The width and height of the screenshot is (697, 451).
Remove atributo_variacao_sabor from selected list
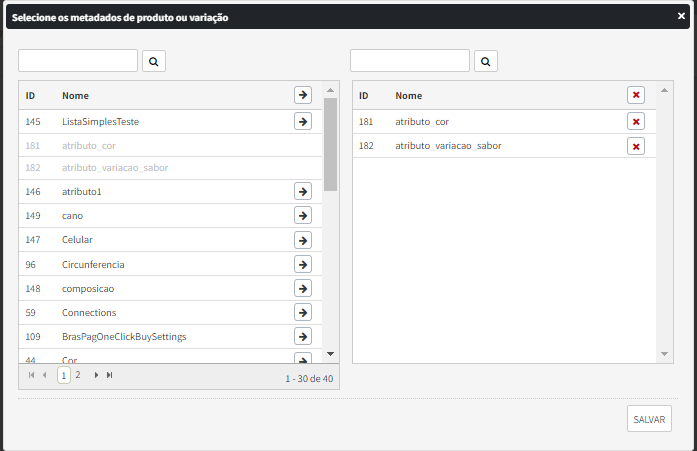tap(636, 146)
